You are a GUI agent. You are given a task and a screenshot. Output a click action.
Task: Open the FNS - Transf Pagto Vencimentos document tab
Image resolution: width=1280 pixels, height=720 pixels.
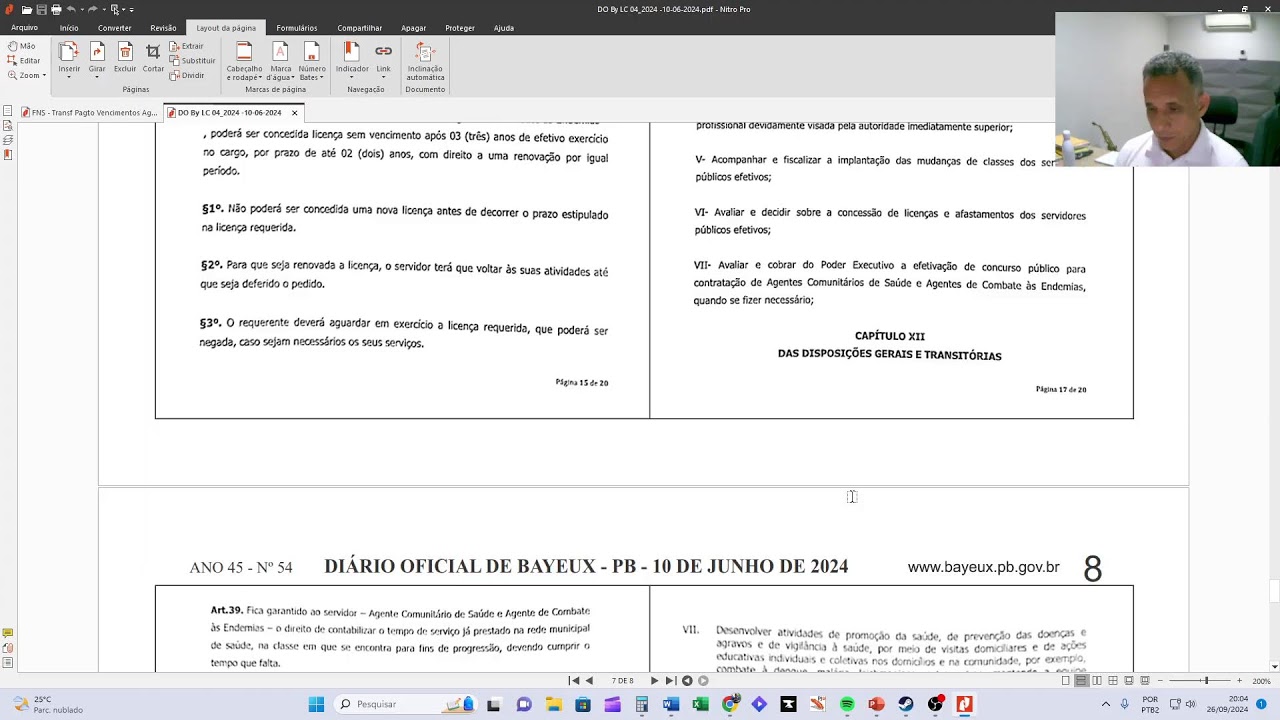pos(90,113)
